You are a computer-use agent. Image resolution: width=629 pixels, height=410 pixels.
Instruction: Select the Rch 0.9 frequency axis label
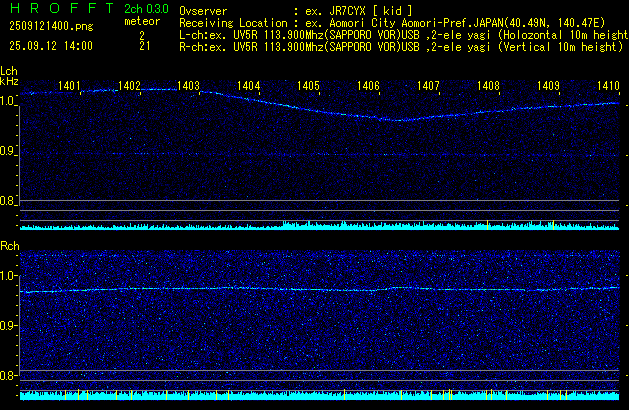[8, 325]
